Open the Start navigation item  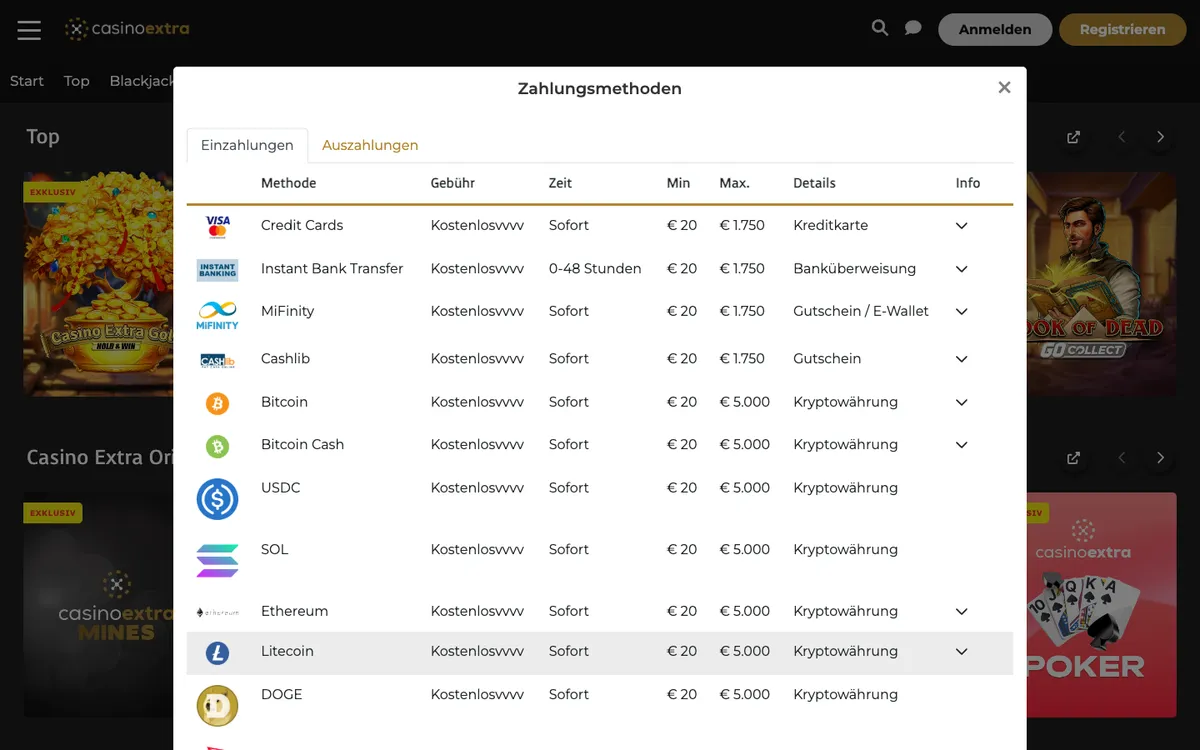(x=27, y=81)
